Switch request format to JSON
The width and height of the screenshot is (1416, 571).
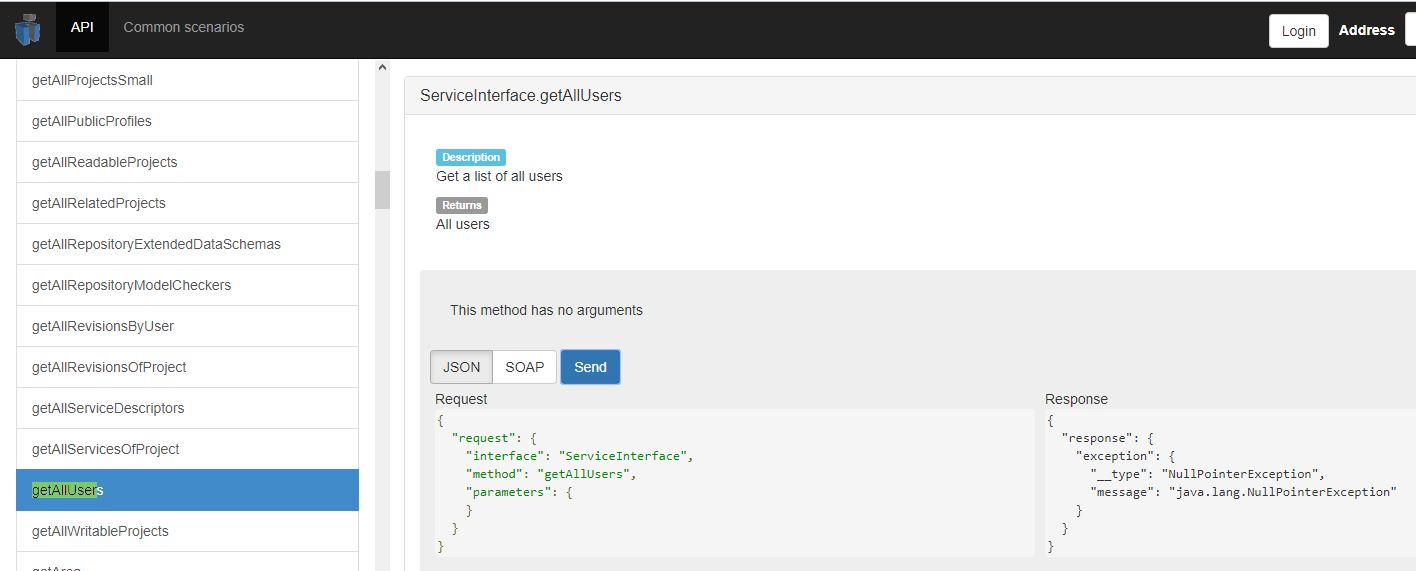tap(461, 367)
